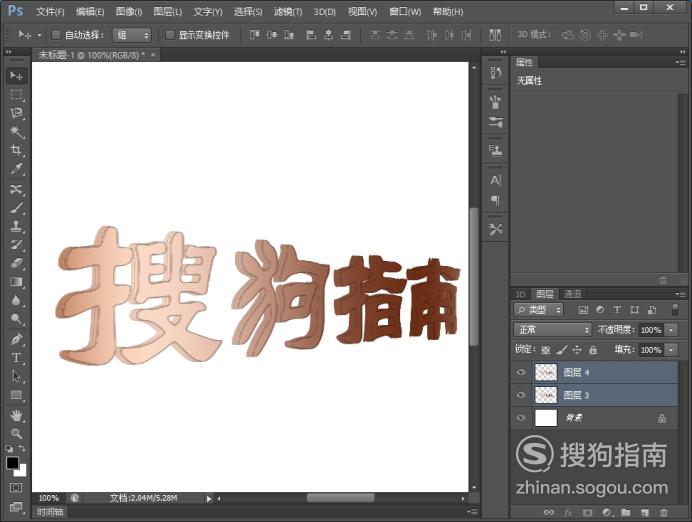Click the delete layer trash icon
This screenshot has height=522, width=692.
pos(663,512)
